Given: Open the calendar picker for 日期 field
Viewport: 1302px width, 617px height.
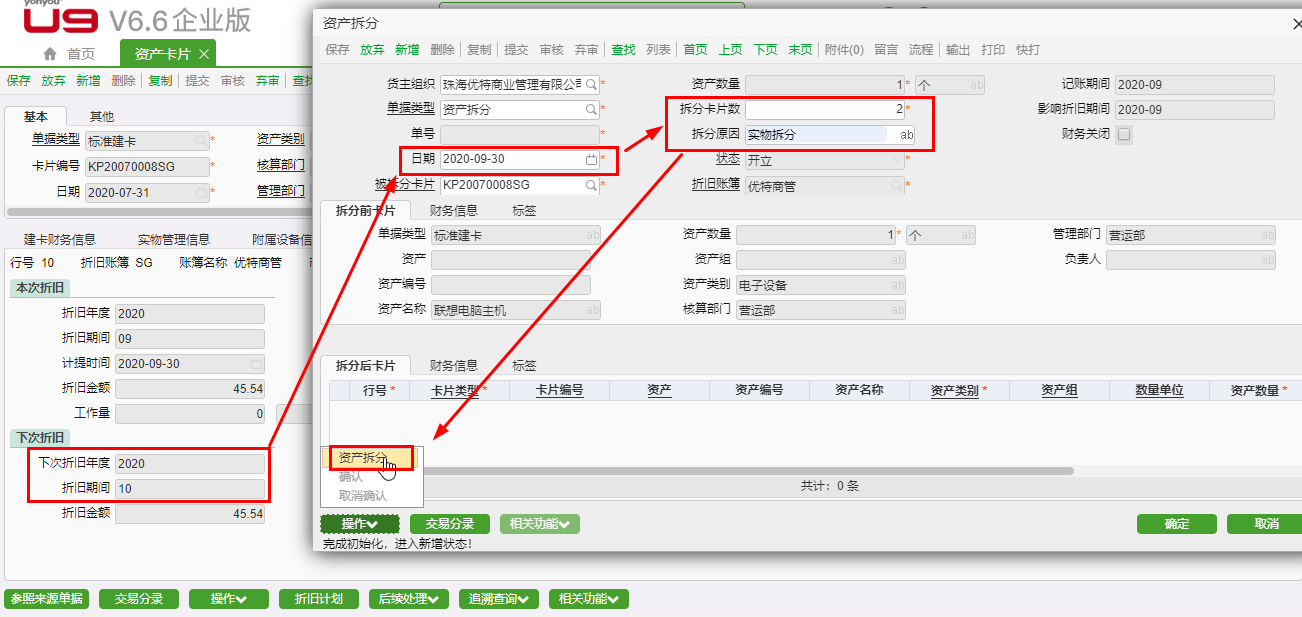Looking at the screenshot, I should (591, 160).
